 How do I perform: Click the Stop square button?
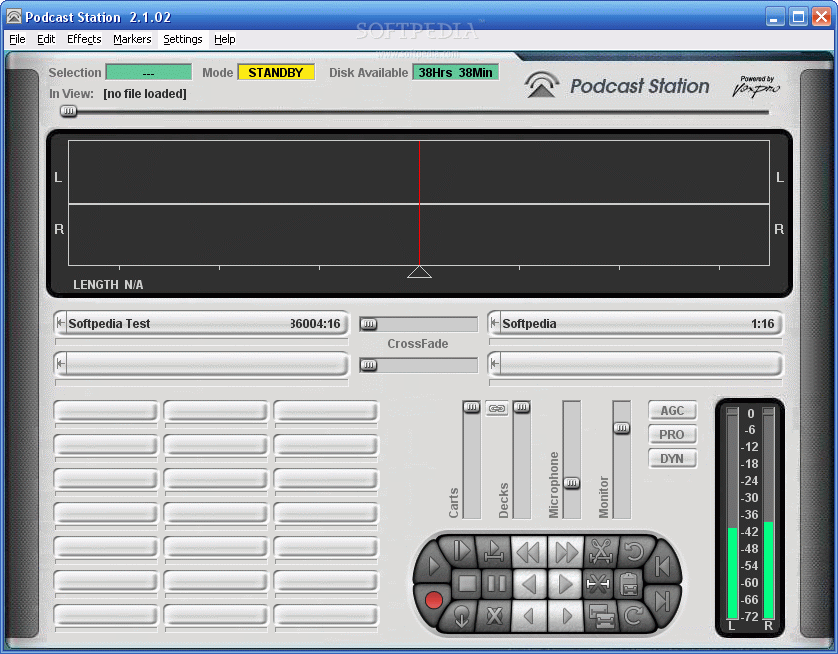(x=467, y=583)
